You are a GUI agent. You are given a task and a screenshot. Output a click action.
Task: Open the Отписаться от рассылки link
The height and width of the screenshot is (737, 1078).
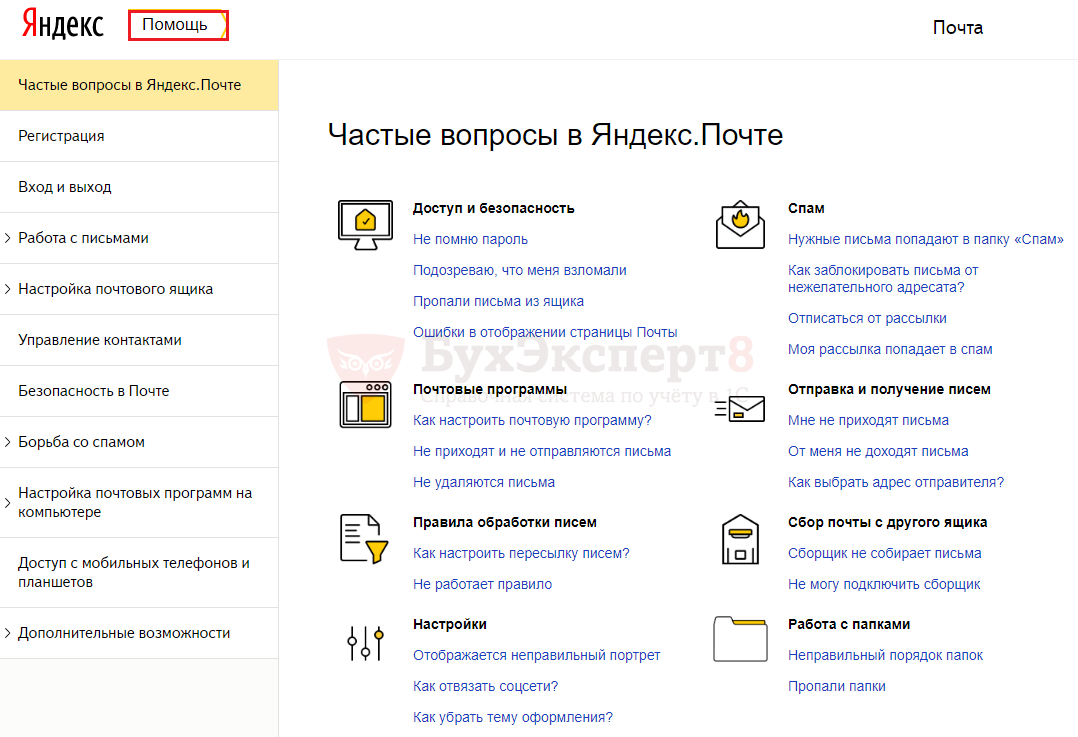pyautogui.click(x=867, y=318)
